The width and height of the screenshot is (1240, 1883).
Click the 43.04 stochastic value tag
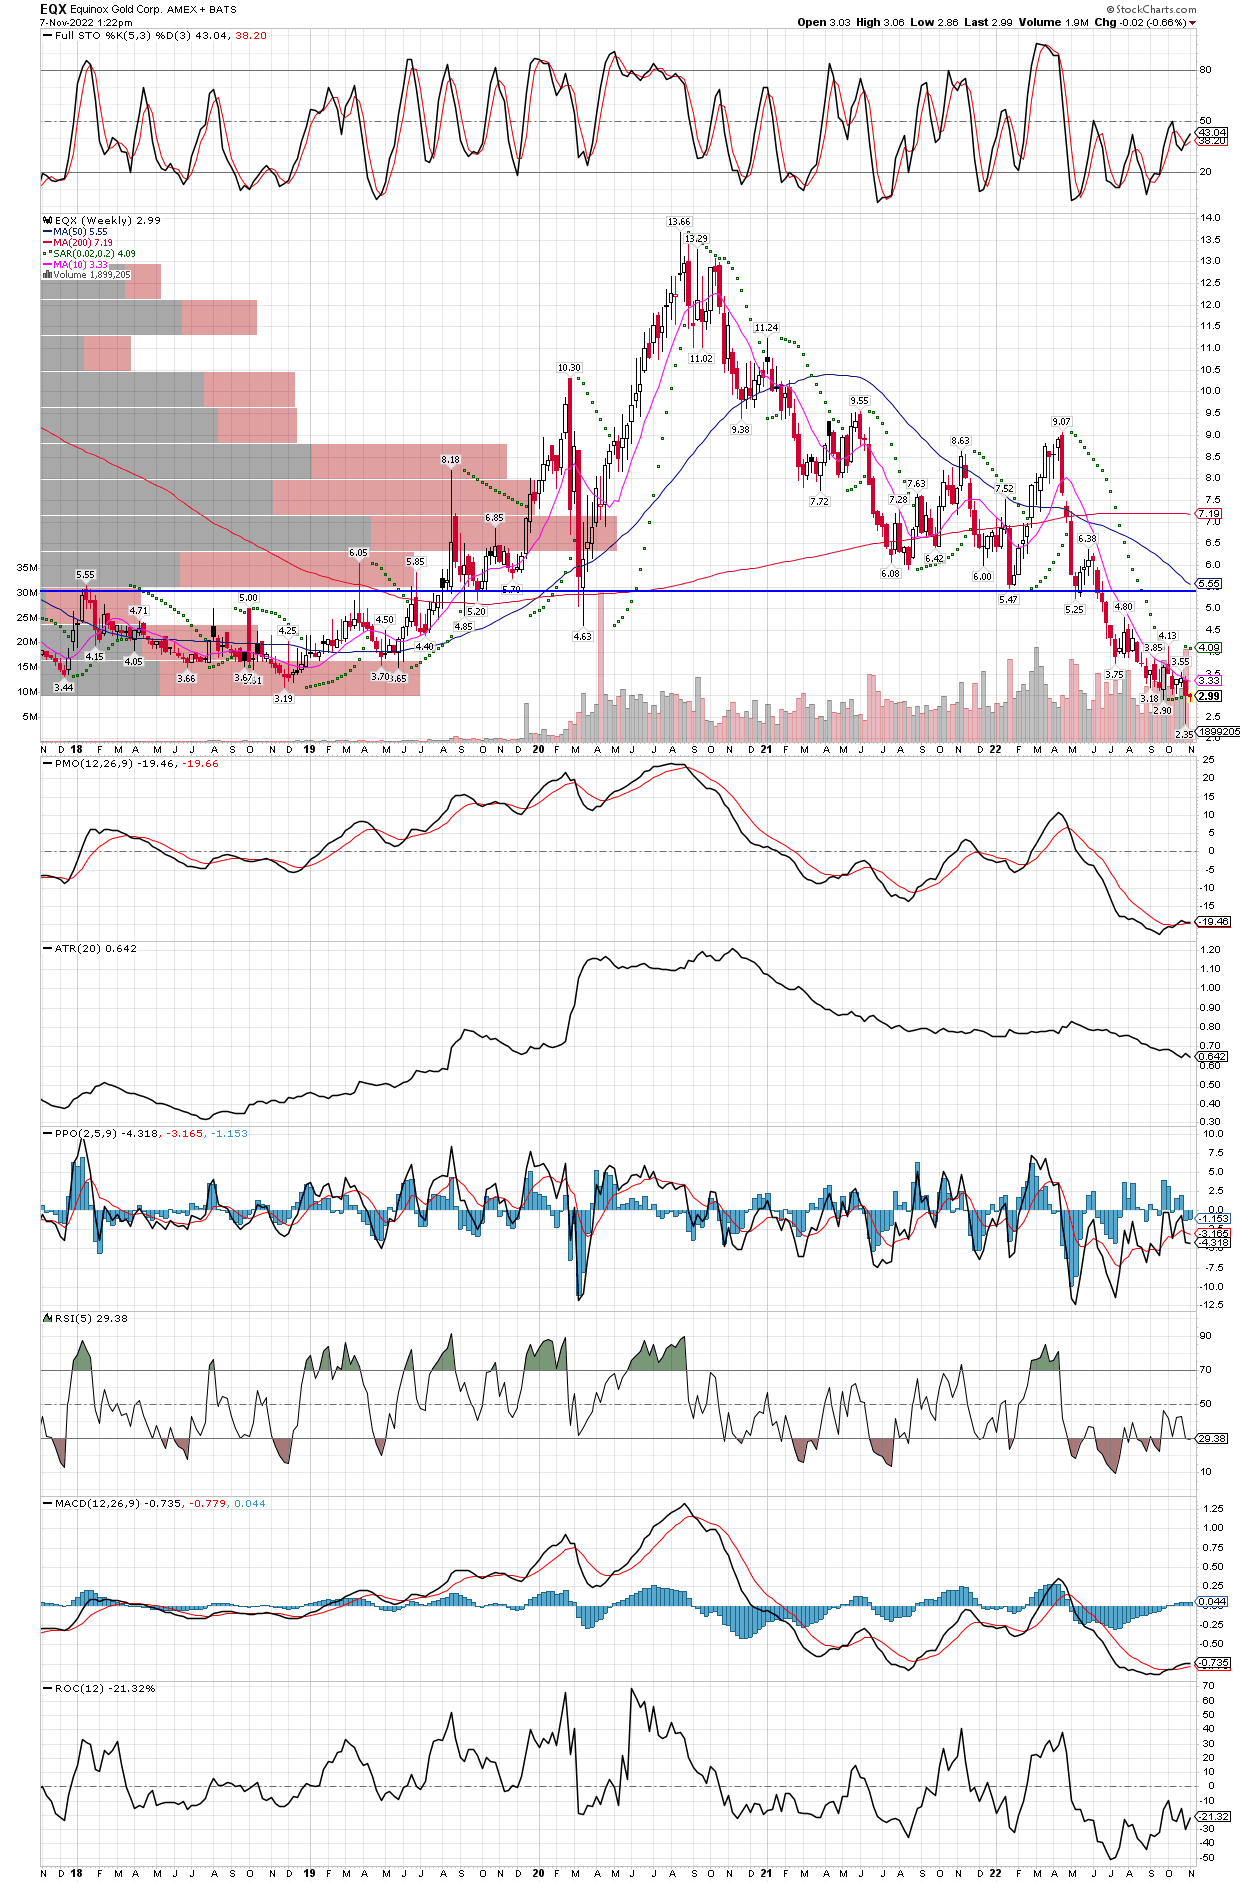[x=1212, y=132]
